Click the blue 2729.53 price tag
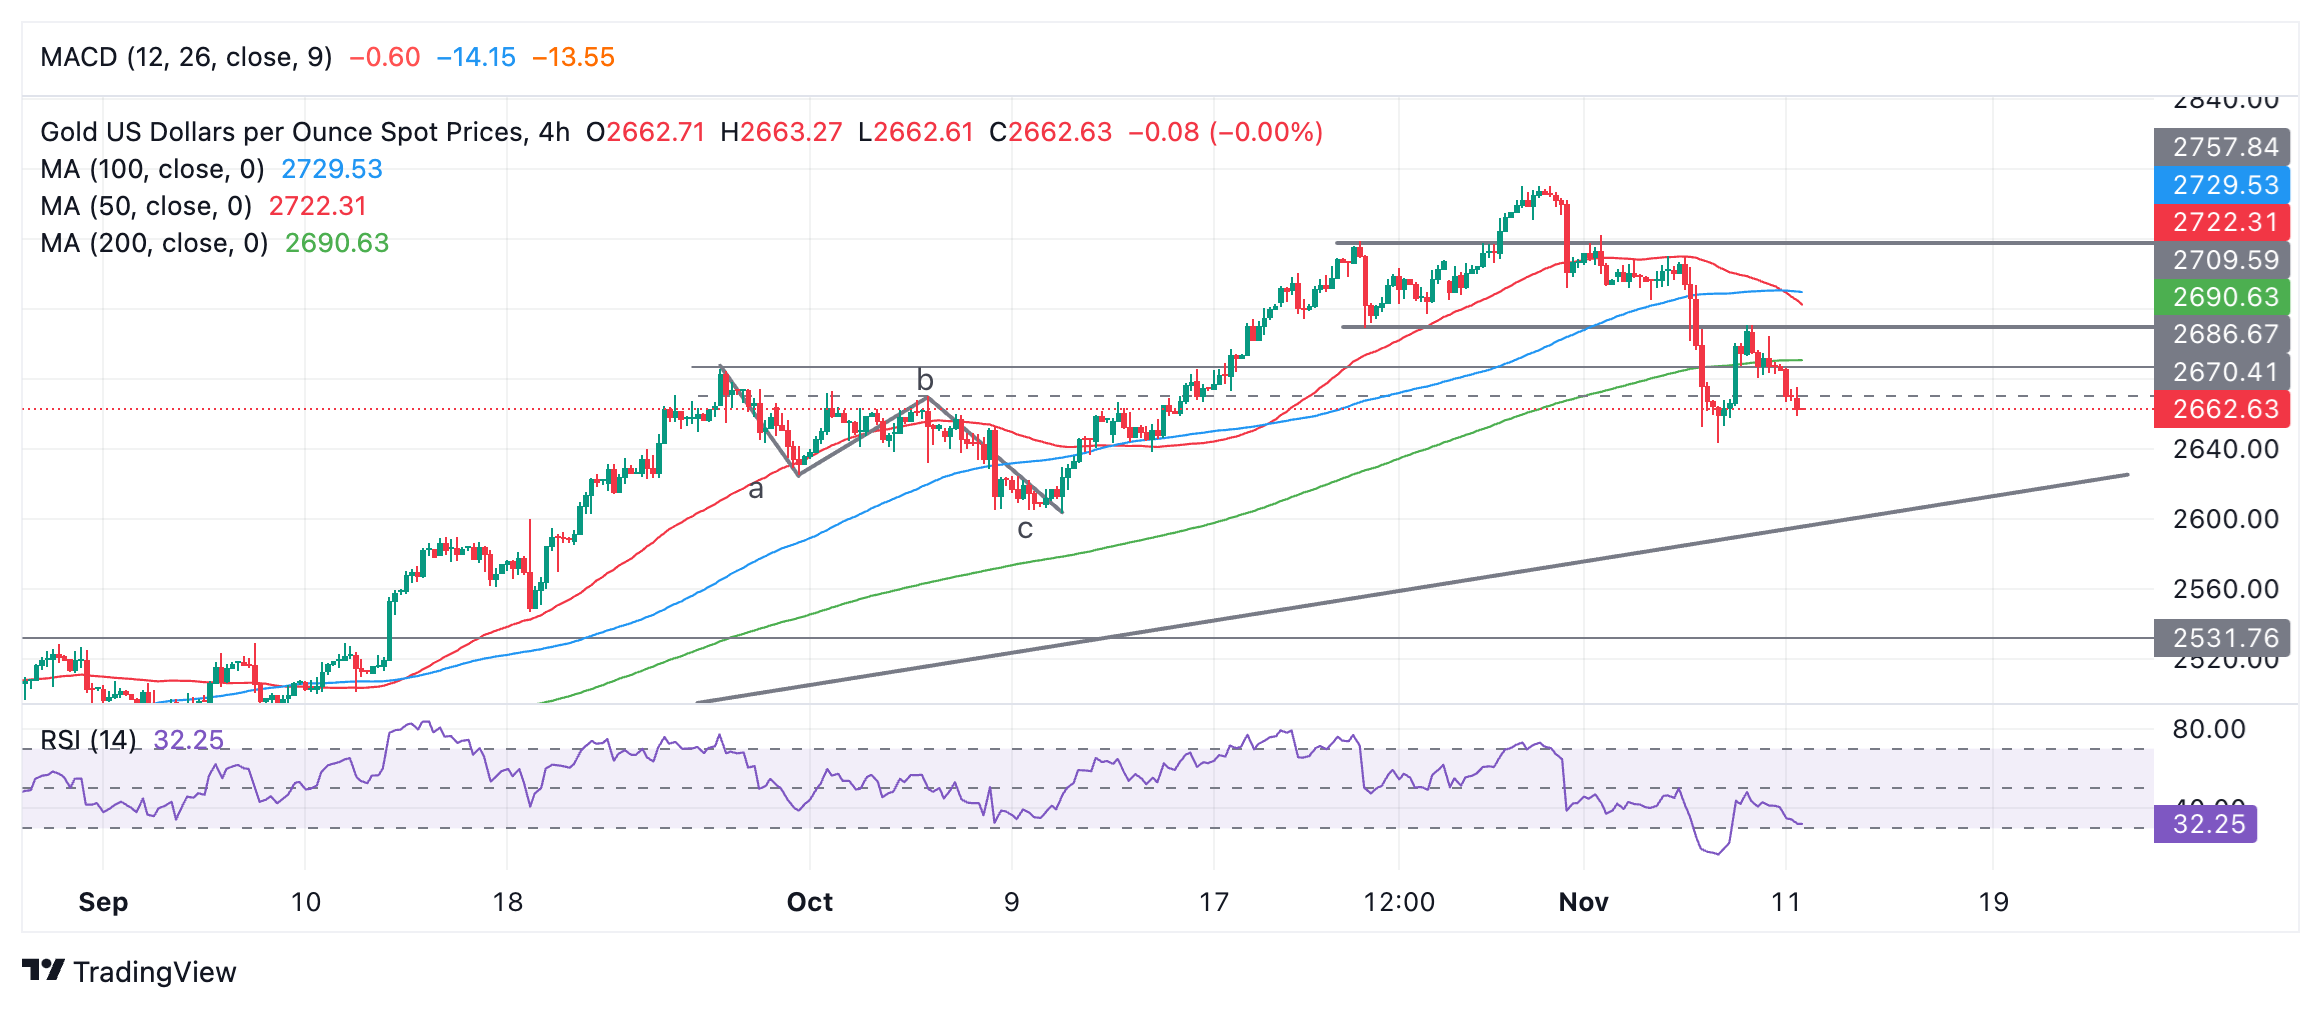The height and width of the screenshot is (1009, 2321). pyautogui.click(x=2225, y=185)
